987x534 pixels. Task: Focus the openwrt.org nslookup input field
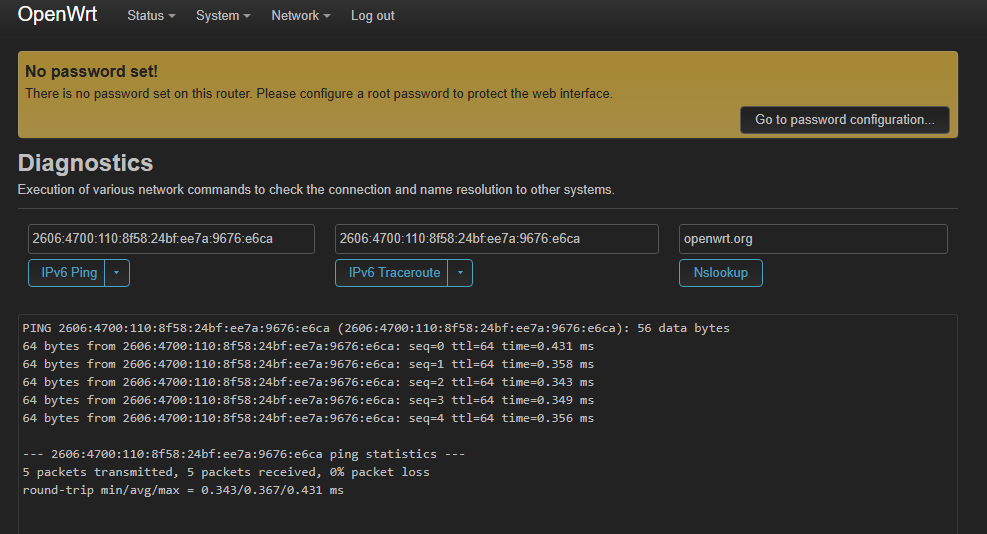[813, 239]
